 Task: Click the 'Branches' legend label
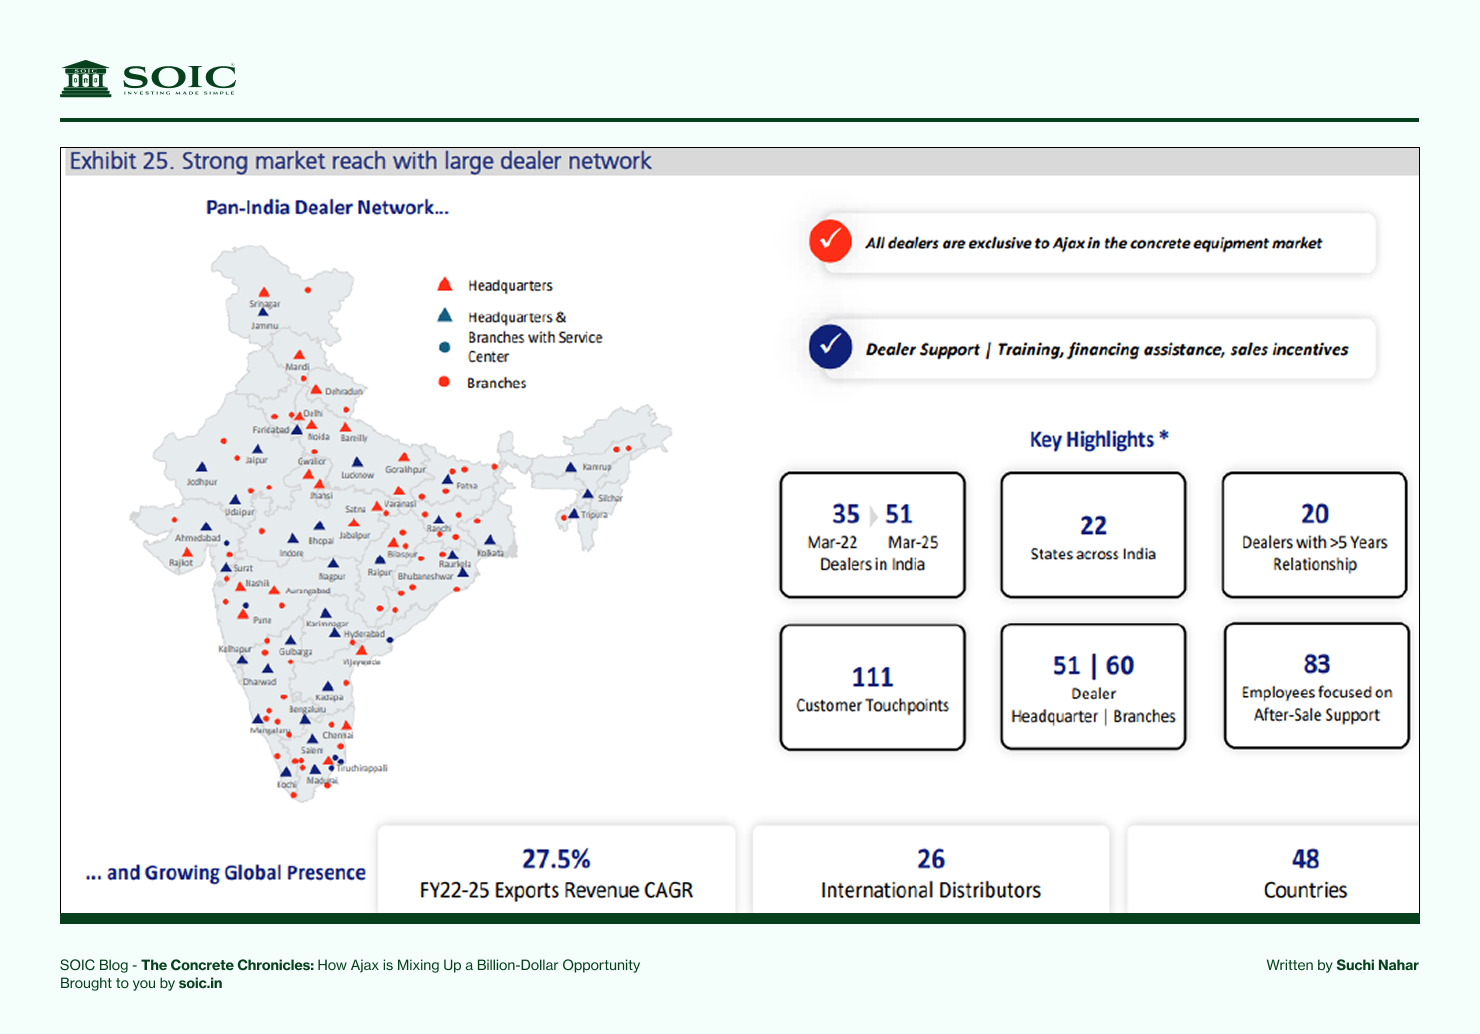496,383
